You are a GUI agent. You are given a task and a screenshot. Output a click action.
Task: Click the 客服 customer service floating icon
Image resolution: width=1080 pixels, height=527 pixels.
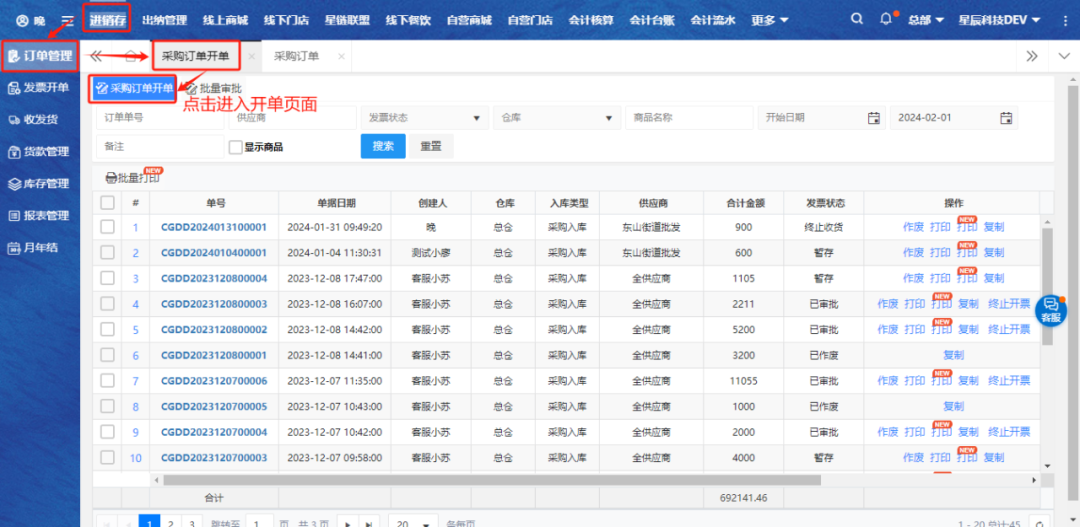tap(1051, 309)
